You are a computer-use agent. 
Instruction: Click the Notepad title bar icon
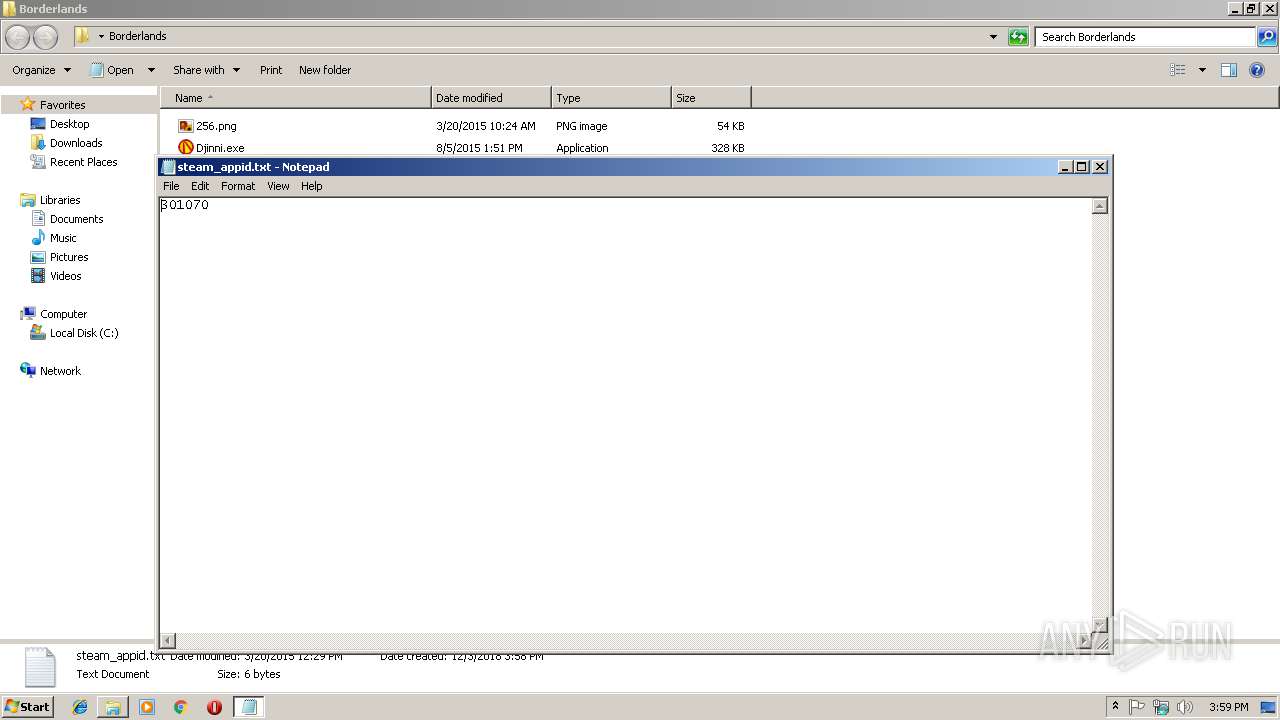(168, 167)
